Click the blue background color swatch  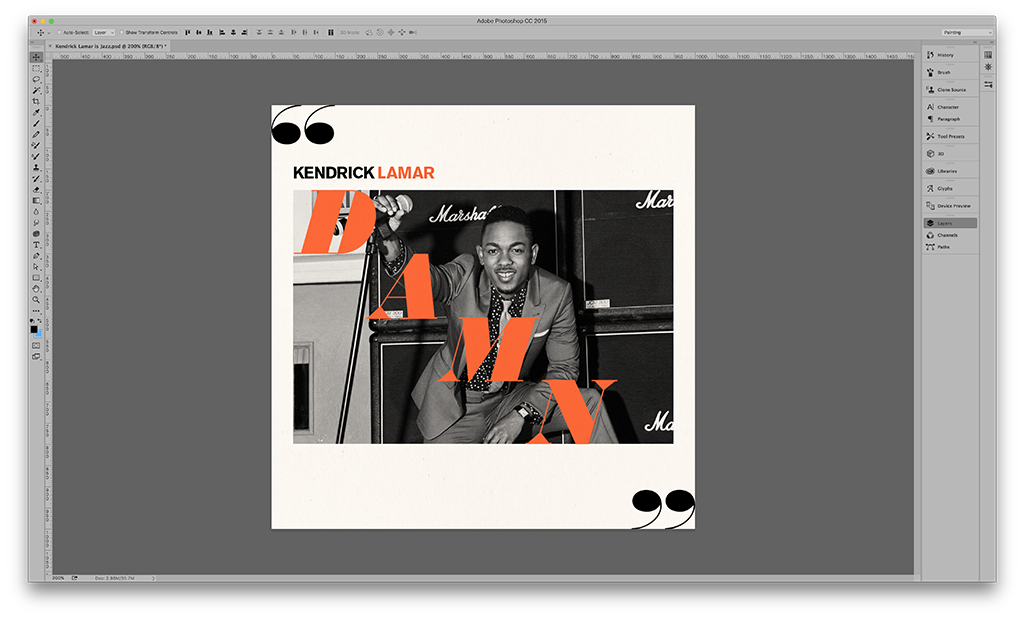coord(39,334)
